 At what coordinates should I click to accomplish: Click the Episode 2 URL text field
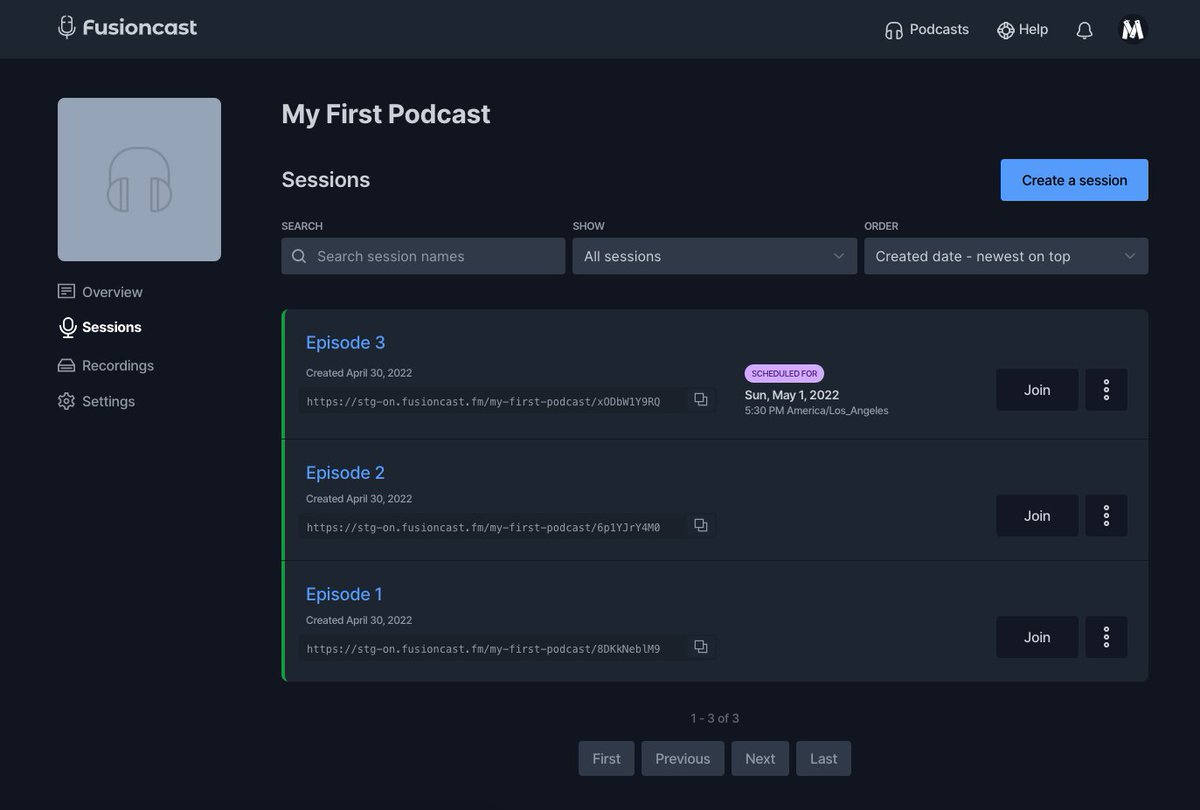pyautogui.click(x=492, y=527)
